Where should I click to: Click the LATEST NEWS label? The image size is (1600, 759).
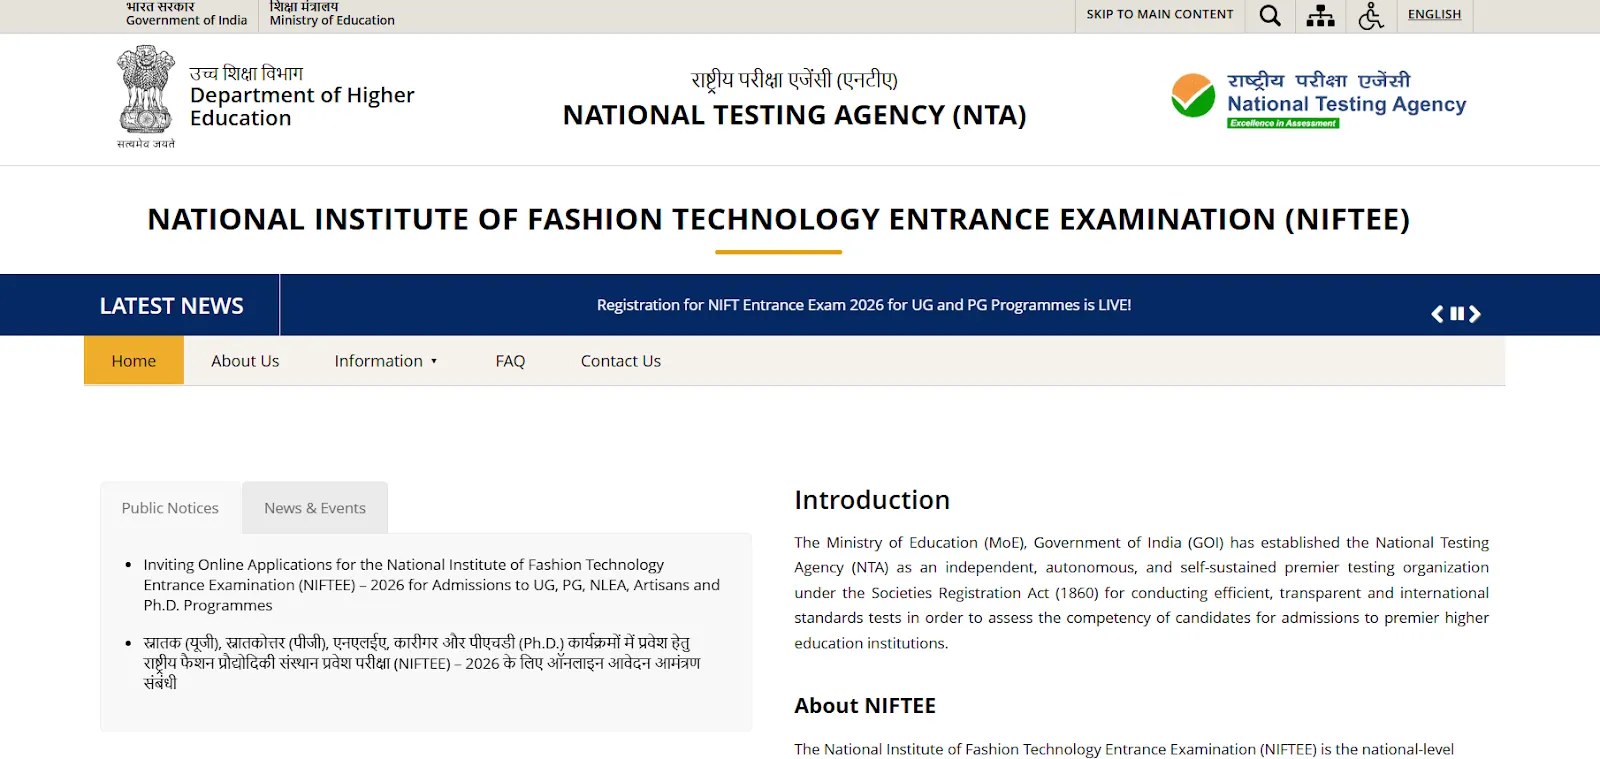[171, 306]
